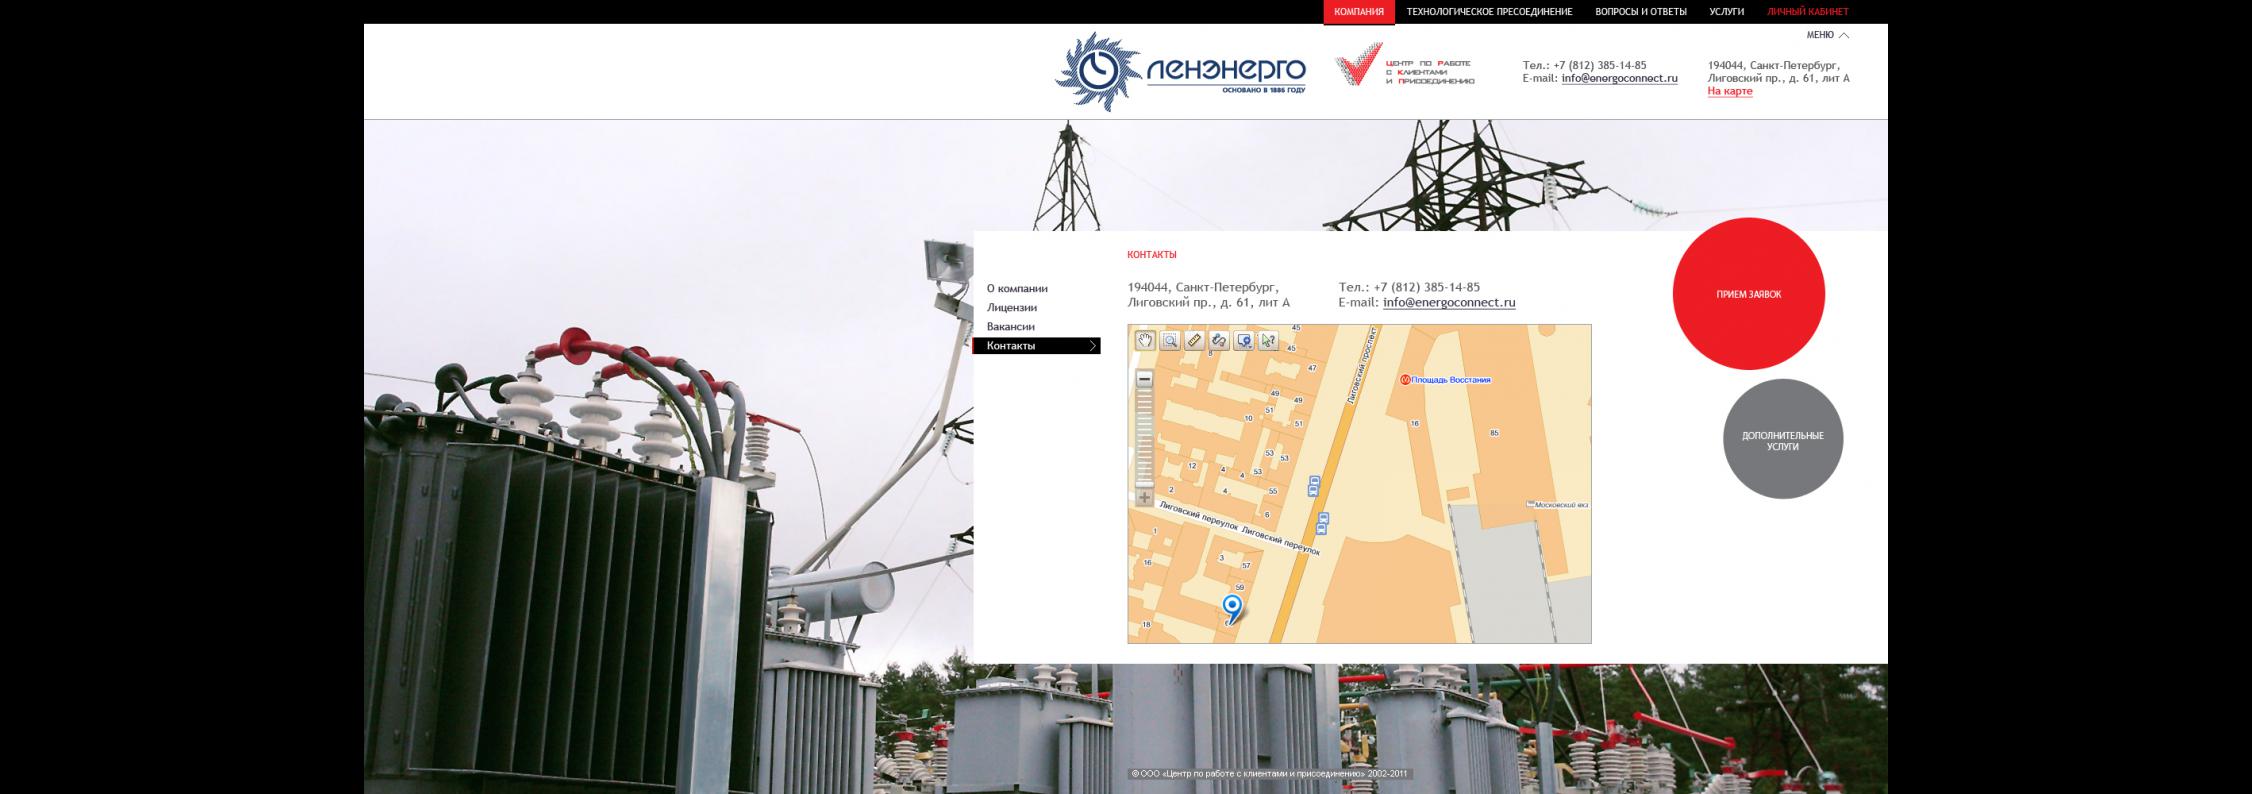Open the Вопросы и ответы menu
The height and width of the screenshot is (794, 2252).
click(x=1640, y=12)
